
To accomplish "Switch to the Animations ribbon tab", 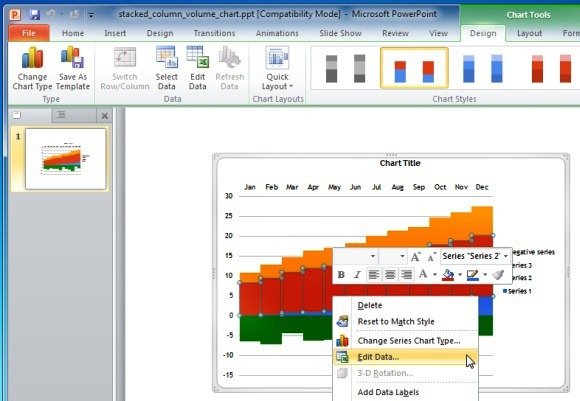I will (277, 33).
